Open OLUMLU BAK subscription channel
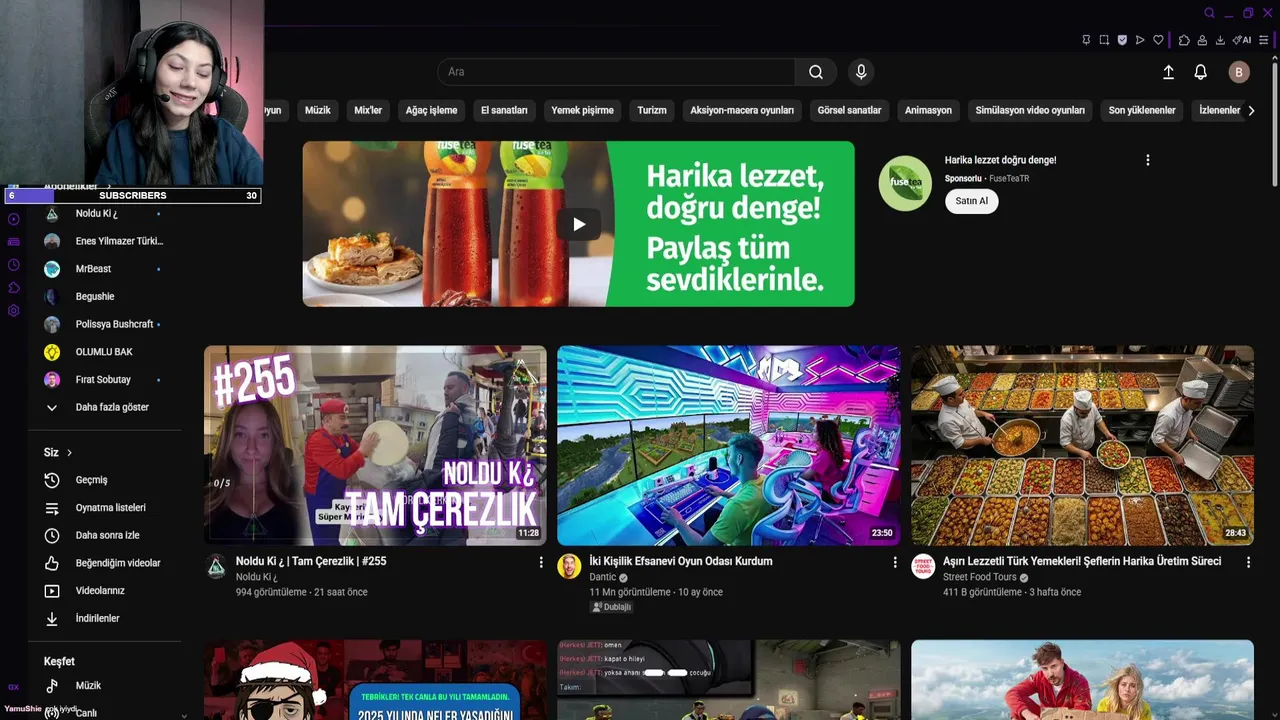 [x=104, y=352]
